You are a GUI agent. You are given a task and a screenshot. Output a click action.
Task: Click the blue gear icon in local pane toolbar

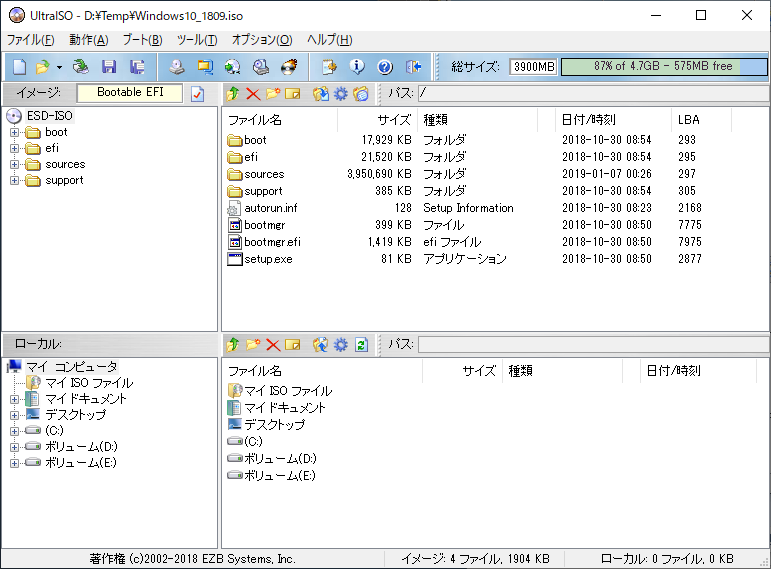pos(340,345)
